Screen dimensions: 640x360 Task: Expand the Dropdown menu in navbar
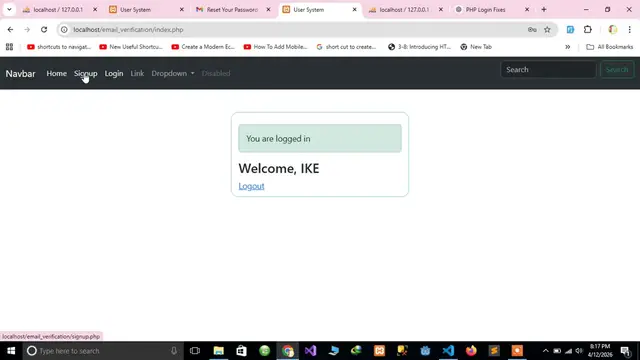173,73
